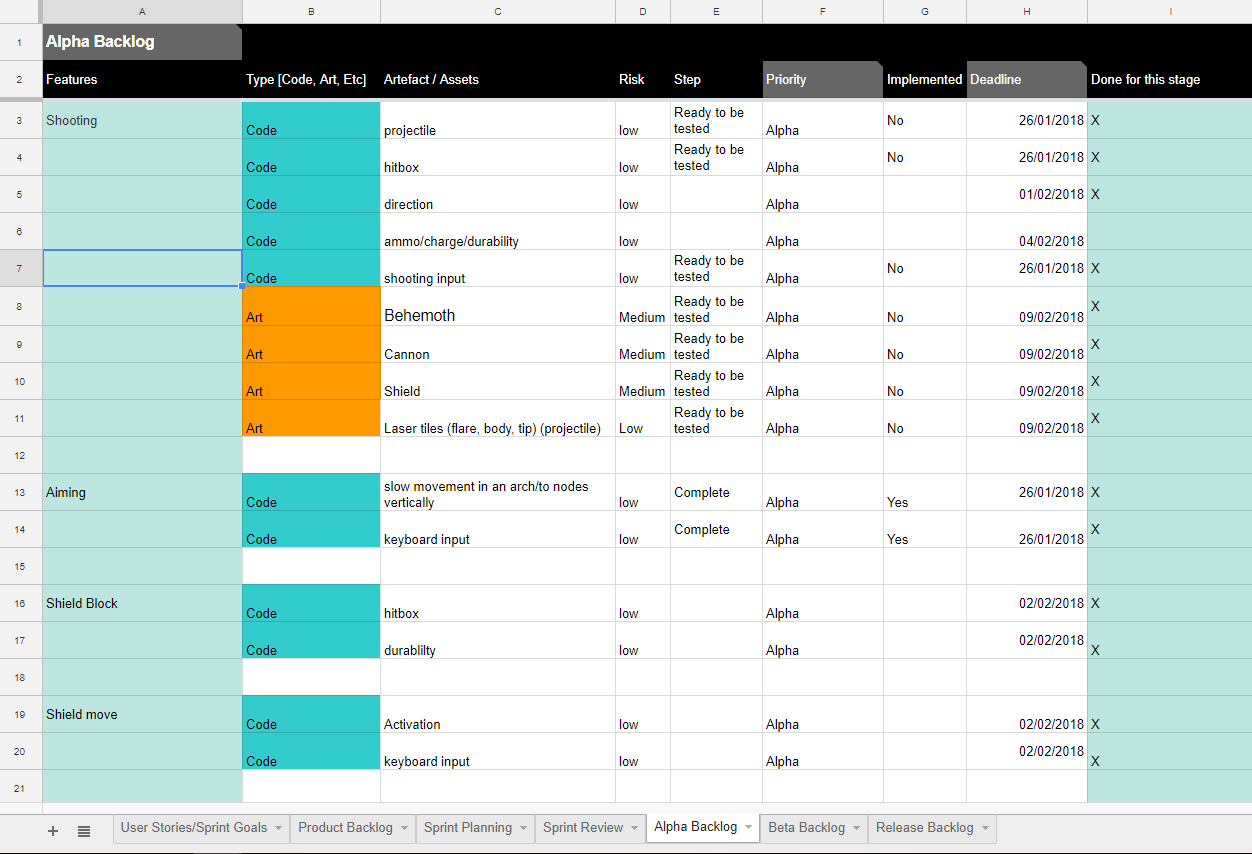Select the Deadline heading cell
The image size is (1252, 854).
pos(1026,79)
